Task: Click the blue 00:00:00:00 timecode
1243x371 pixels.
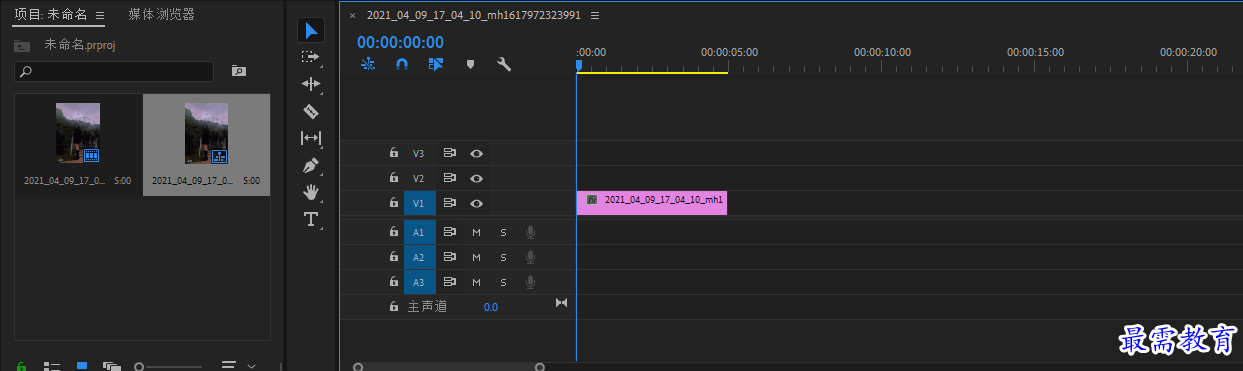Action: (x=400, y=42)
